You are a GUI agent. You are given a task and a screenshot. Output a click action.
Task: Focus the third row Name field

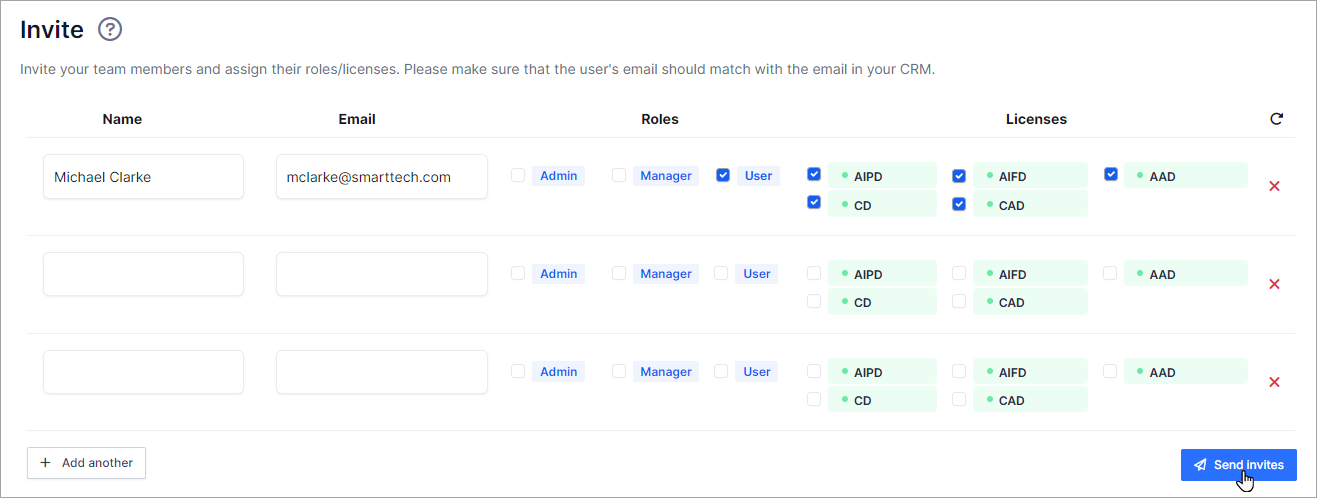coord(143,372)
